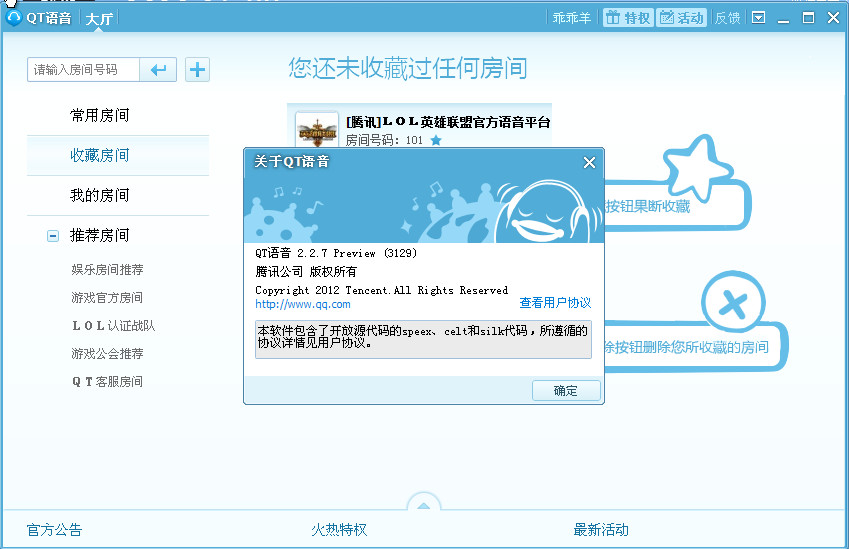Click 查看用户协议 link

point(555,303)
